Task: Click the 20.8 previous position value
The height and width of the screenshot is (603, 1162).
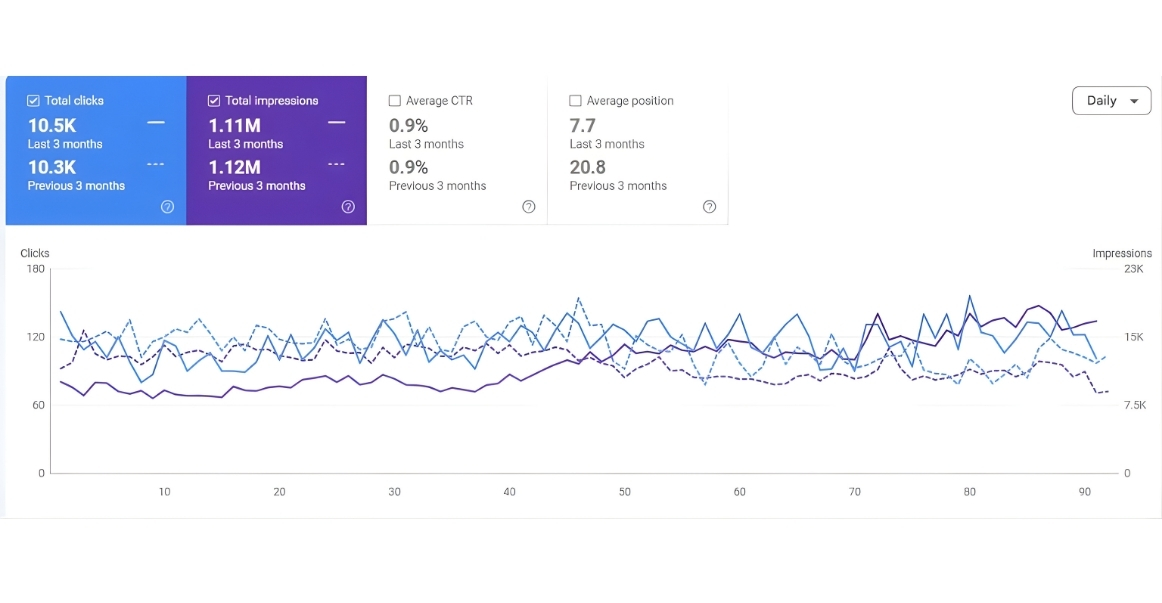Action: [587, 167]
